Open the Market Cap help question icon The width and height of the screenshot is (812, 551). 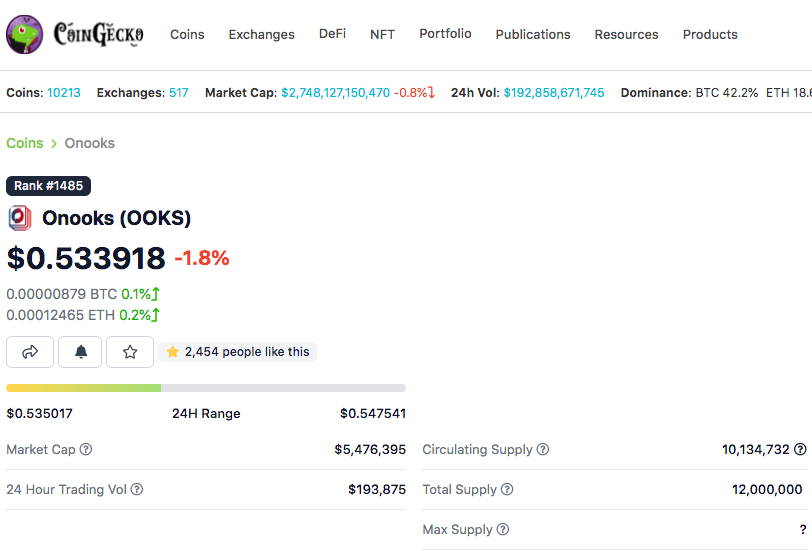point(86,449)
